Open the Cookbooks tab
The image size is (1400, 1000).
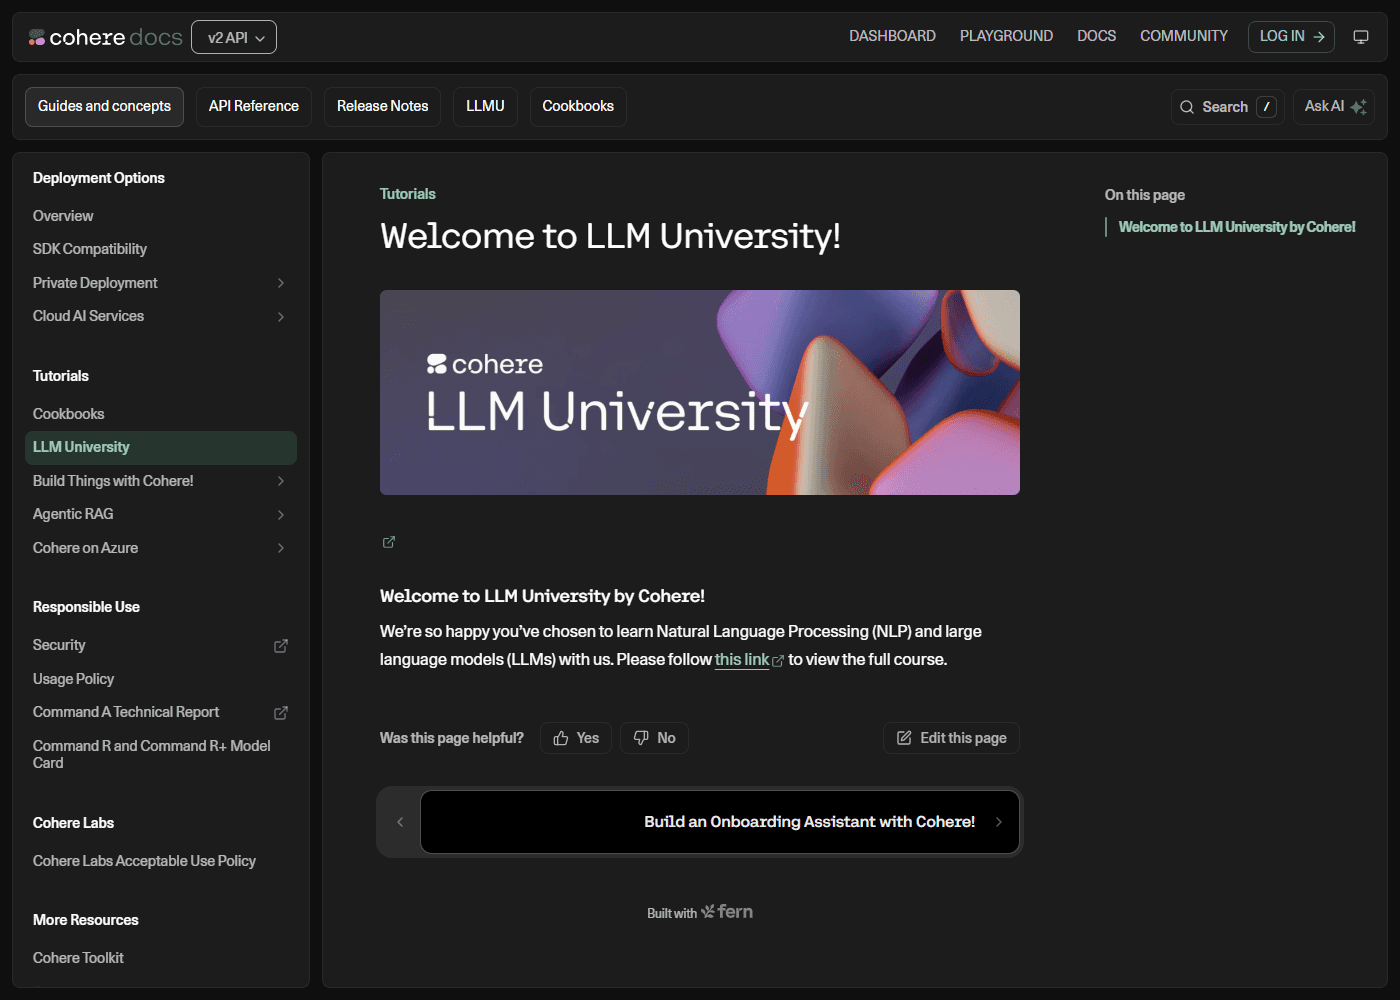tap(578, 106)
